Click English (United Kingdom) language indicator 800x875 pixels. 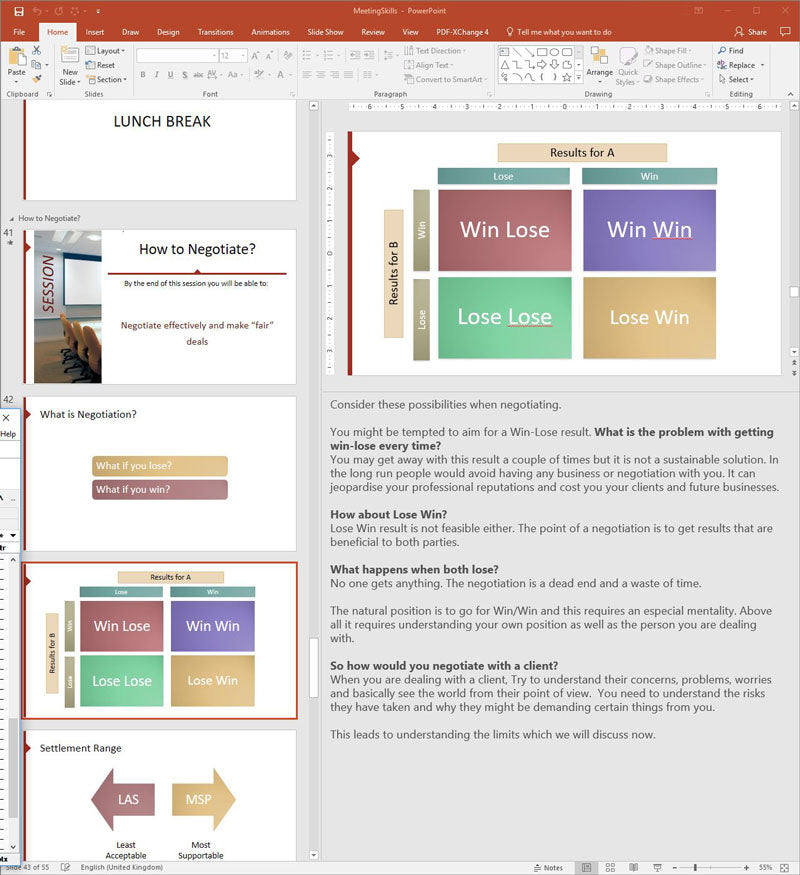(x=122, y=867)
